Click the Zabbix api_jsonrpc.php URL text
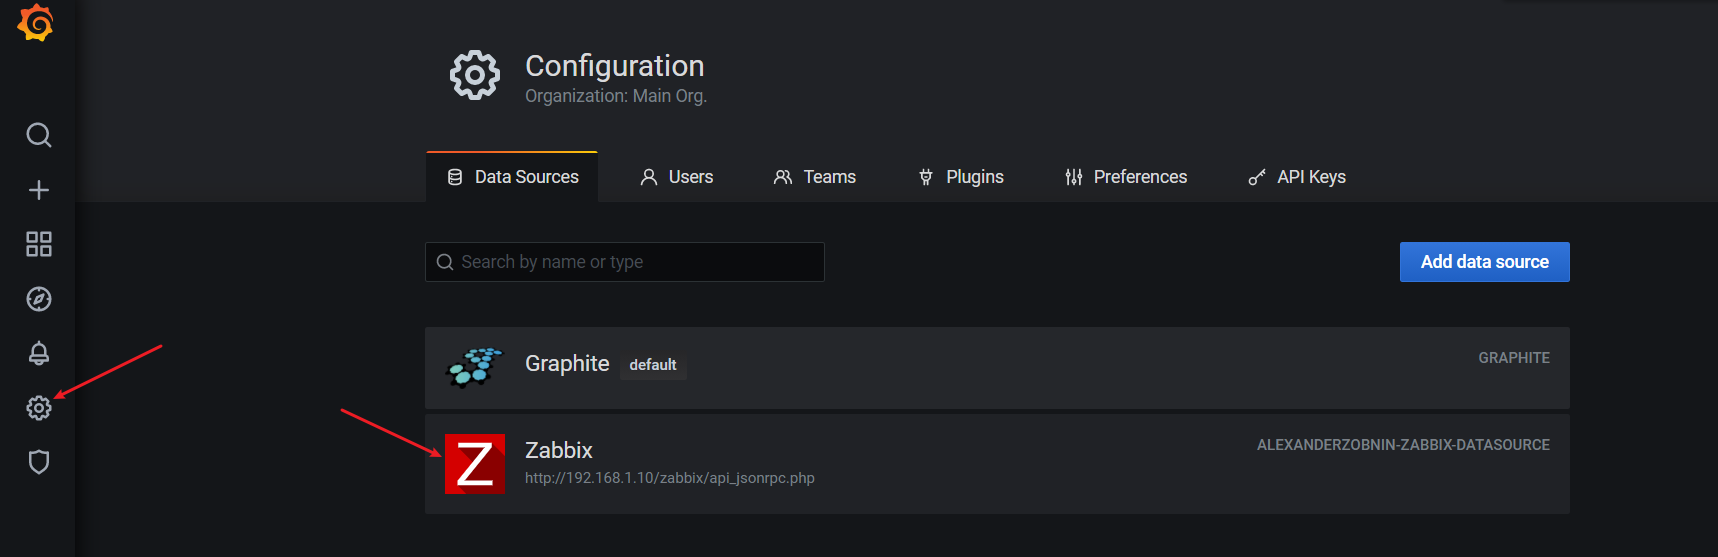The image size is (1718, 557). click(x=670, y=478)
